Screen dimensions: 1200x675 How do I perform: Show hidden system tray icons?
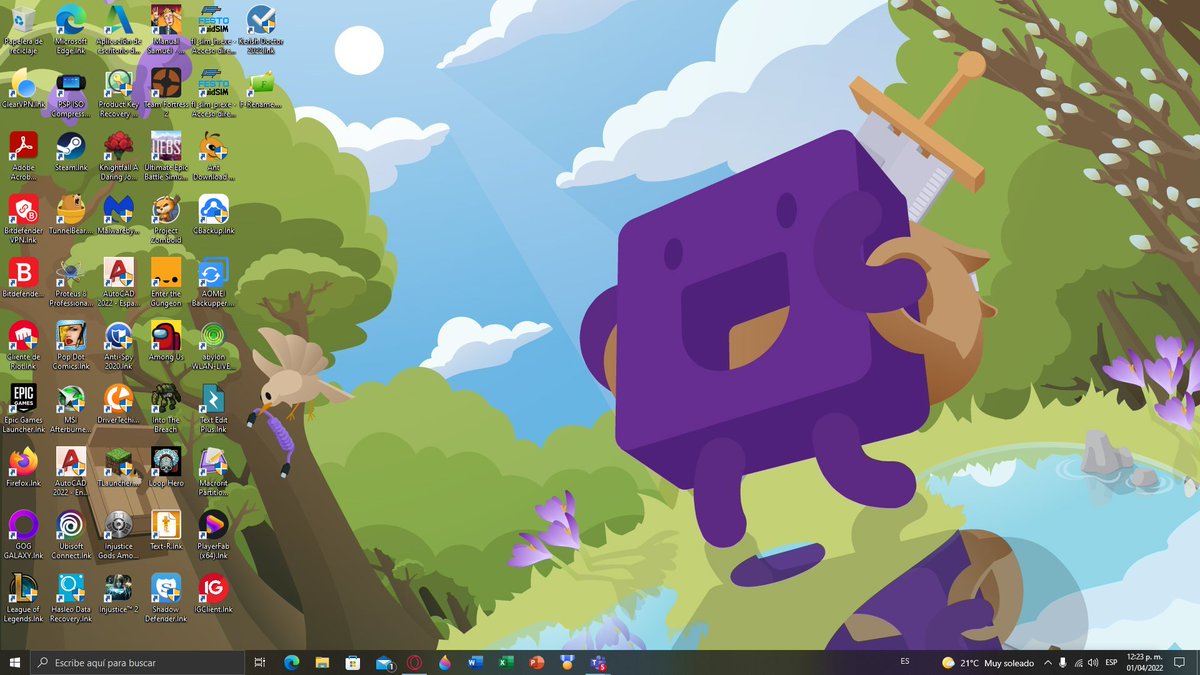(1047, 662)
